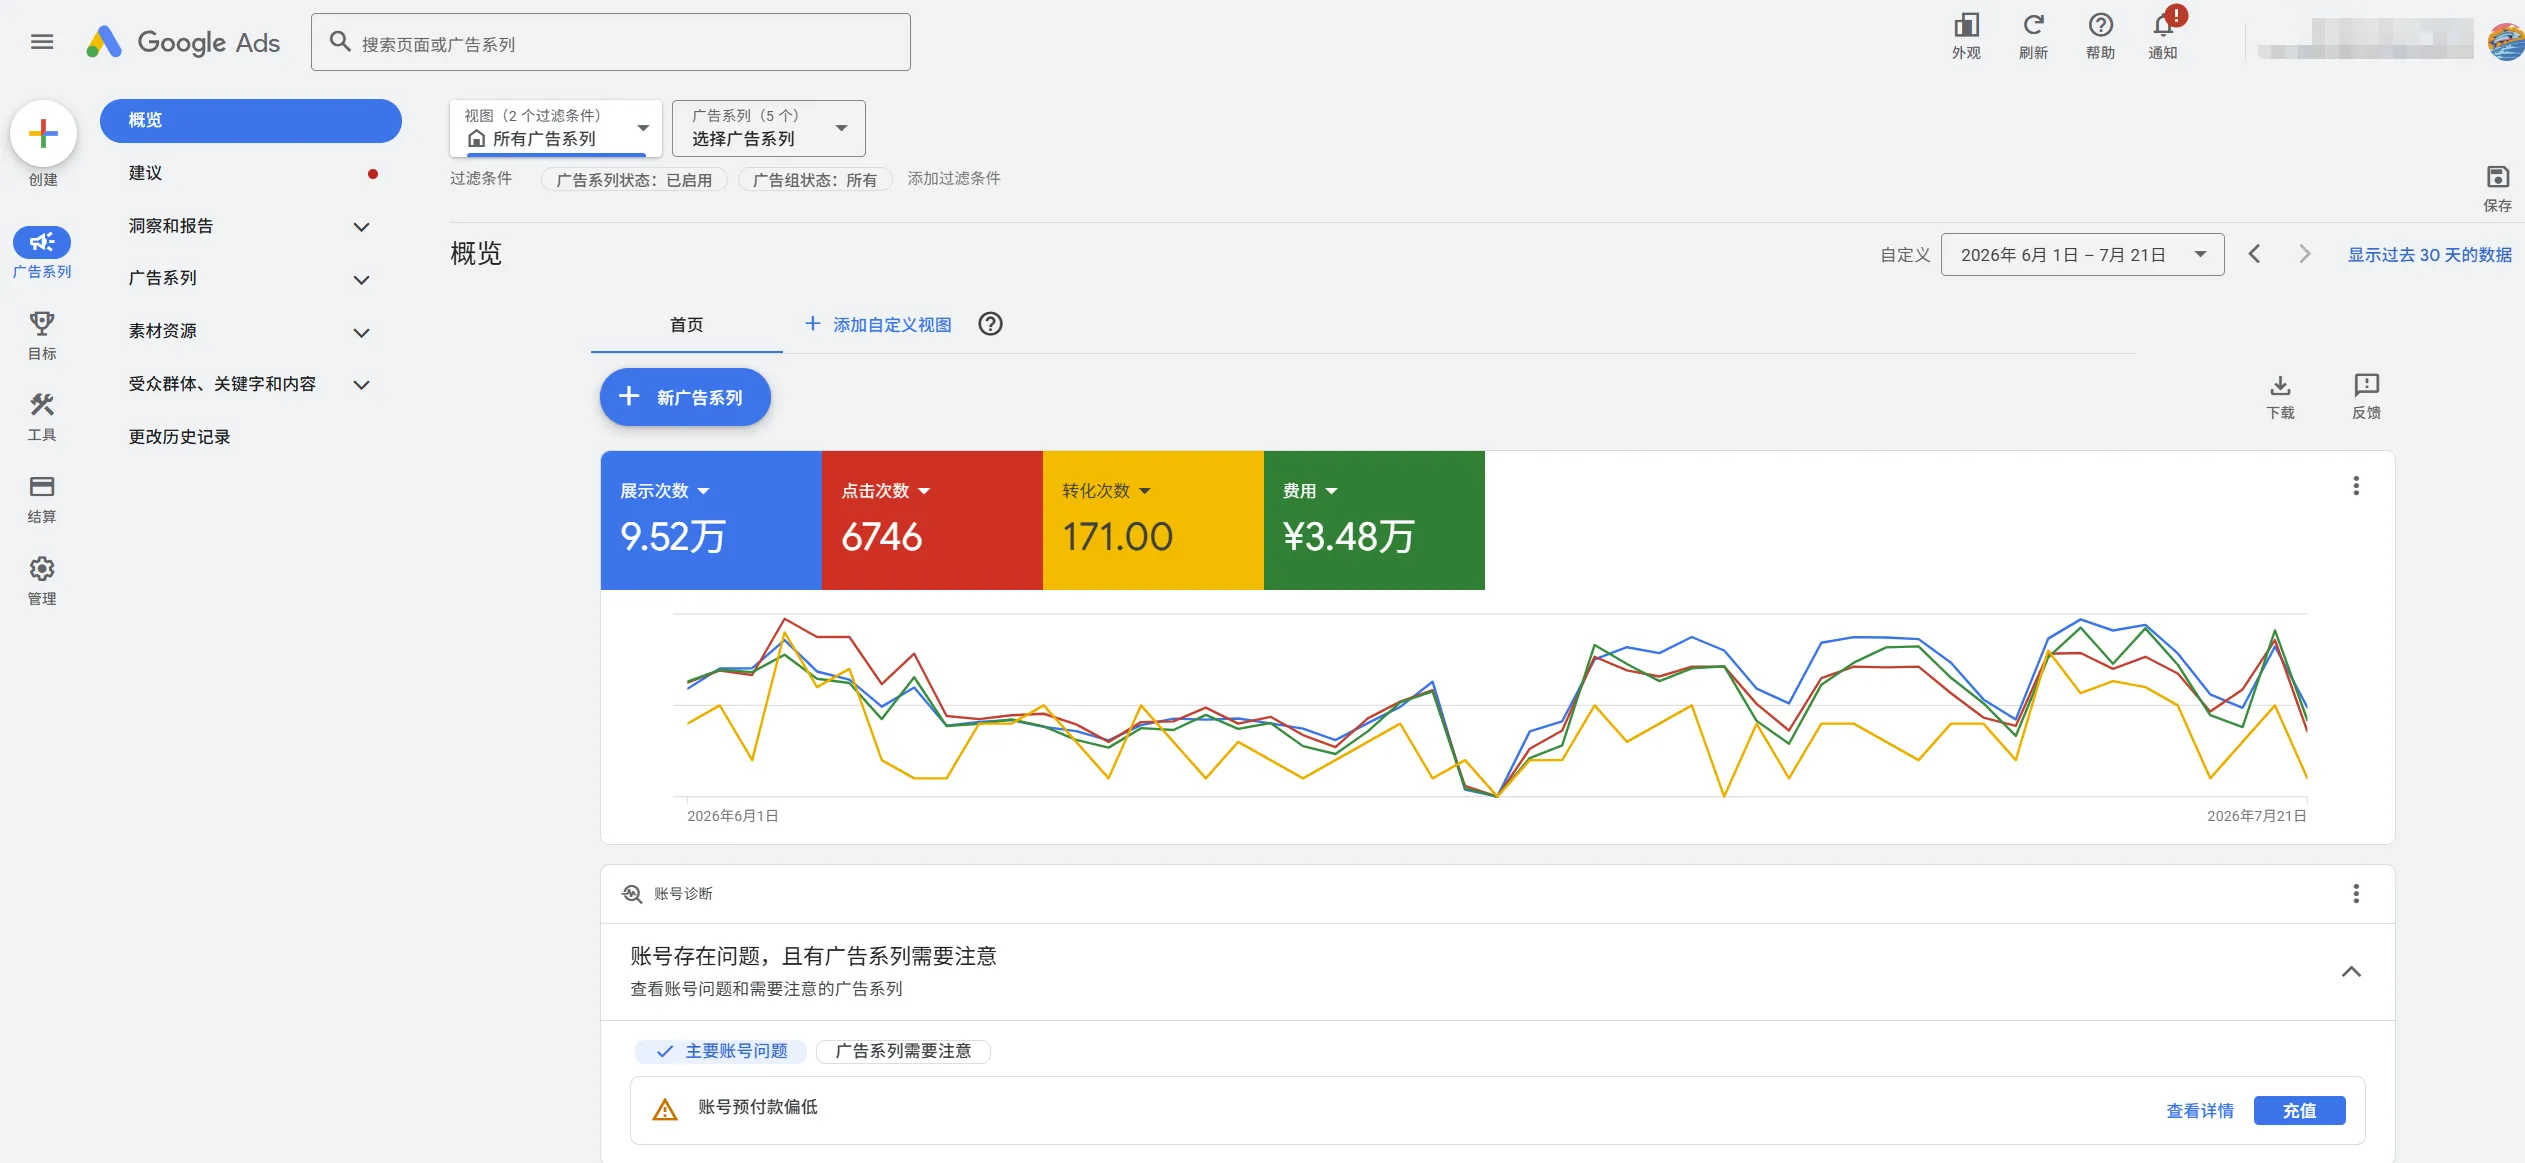Screen dimensions: 2525x1163
Task: Open the 转化次数 metric dropdown
Action: tap(1106, 491)
